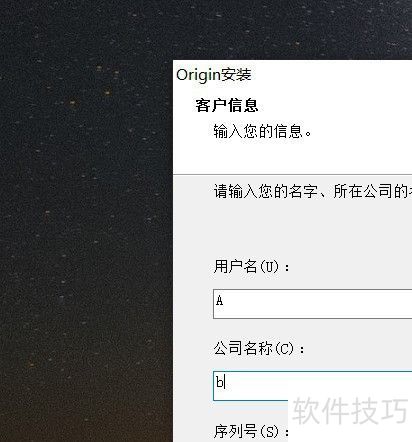Click empty space in the username box

(x=317, y=304)
